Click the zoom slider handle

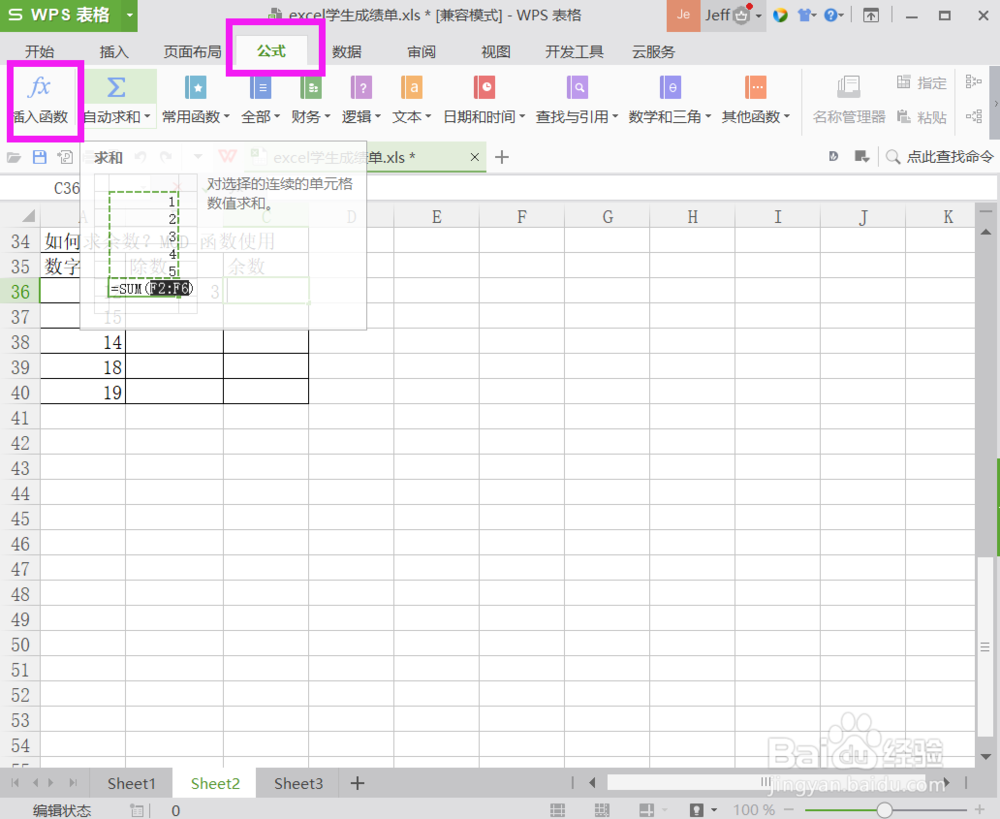(884, 810)
